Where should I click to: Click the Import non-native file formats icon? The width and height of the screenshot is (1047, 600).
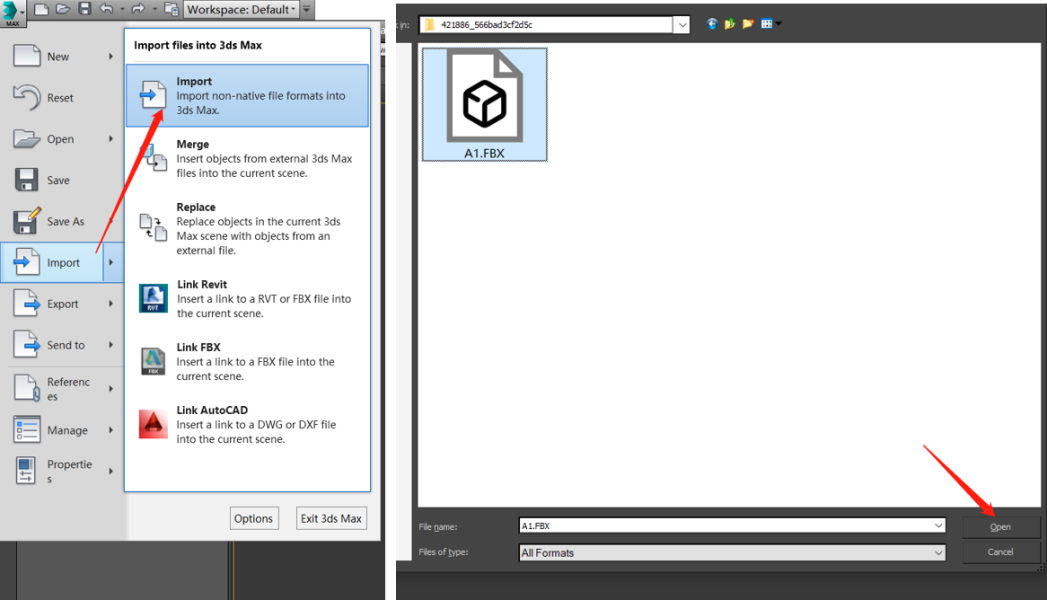(153, 95)
